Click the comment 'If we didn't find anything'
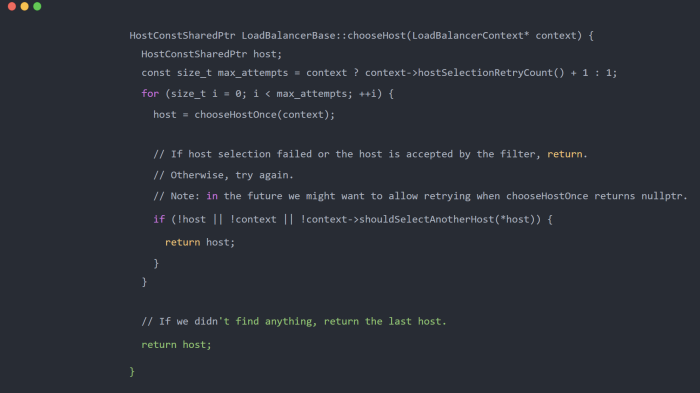Viewport: 700px width, 393px height. (238, 322)
